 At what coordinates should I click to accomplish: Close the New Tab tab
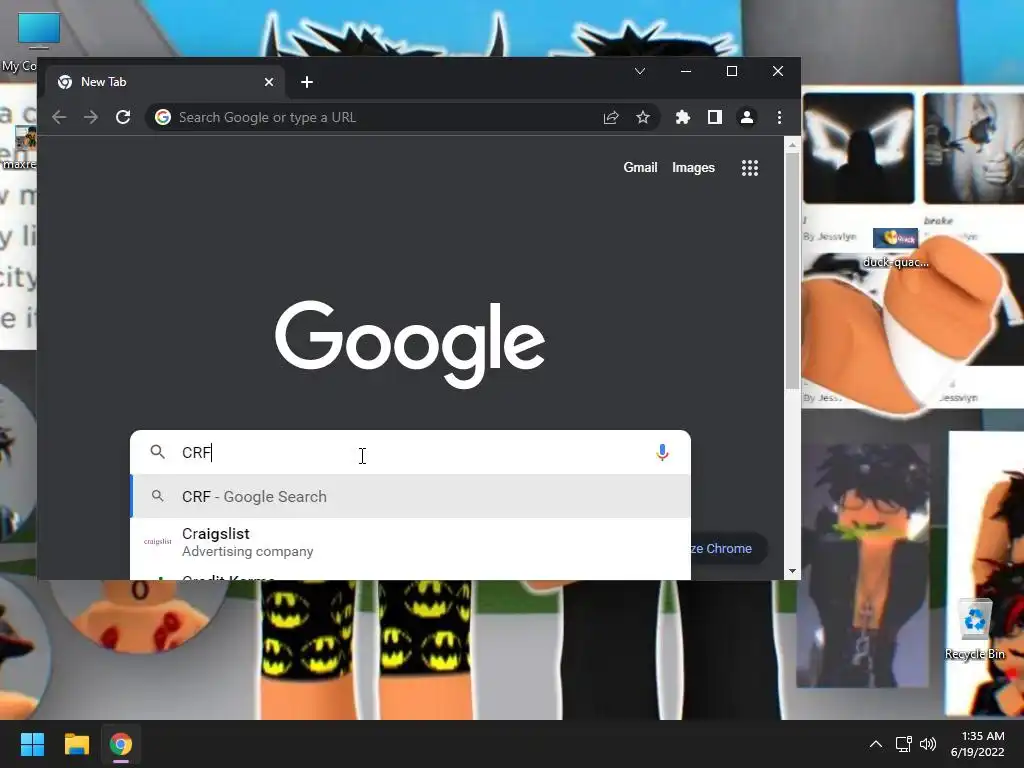[x=269, y=82]
